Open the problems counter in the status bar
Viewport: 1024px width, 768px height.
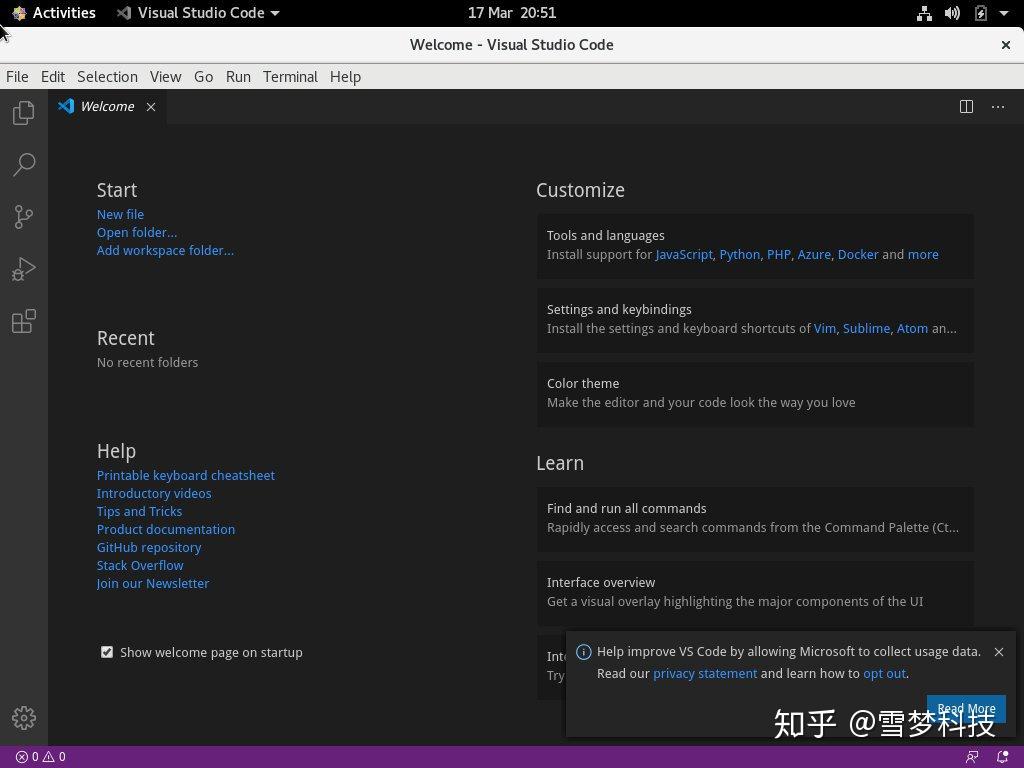point(40,757)
